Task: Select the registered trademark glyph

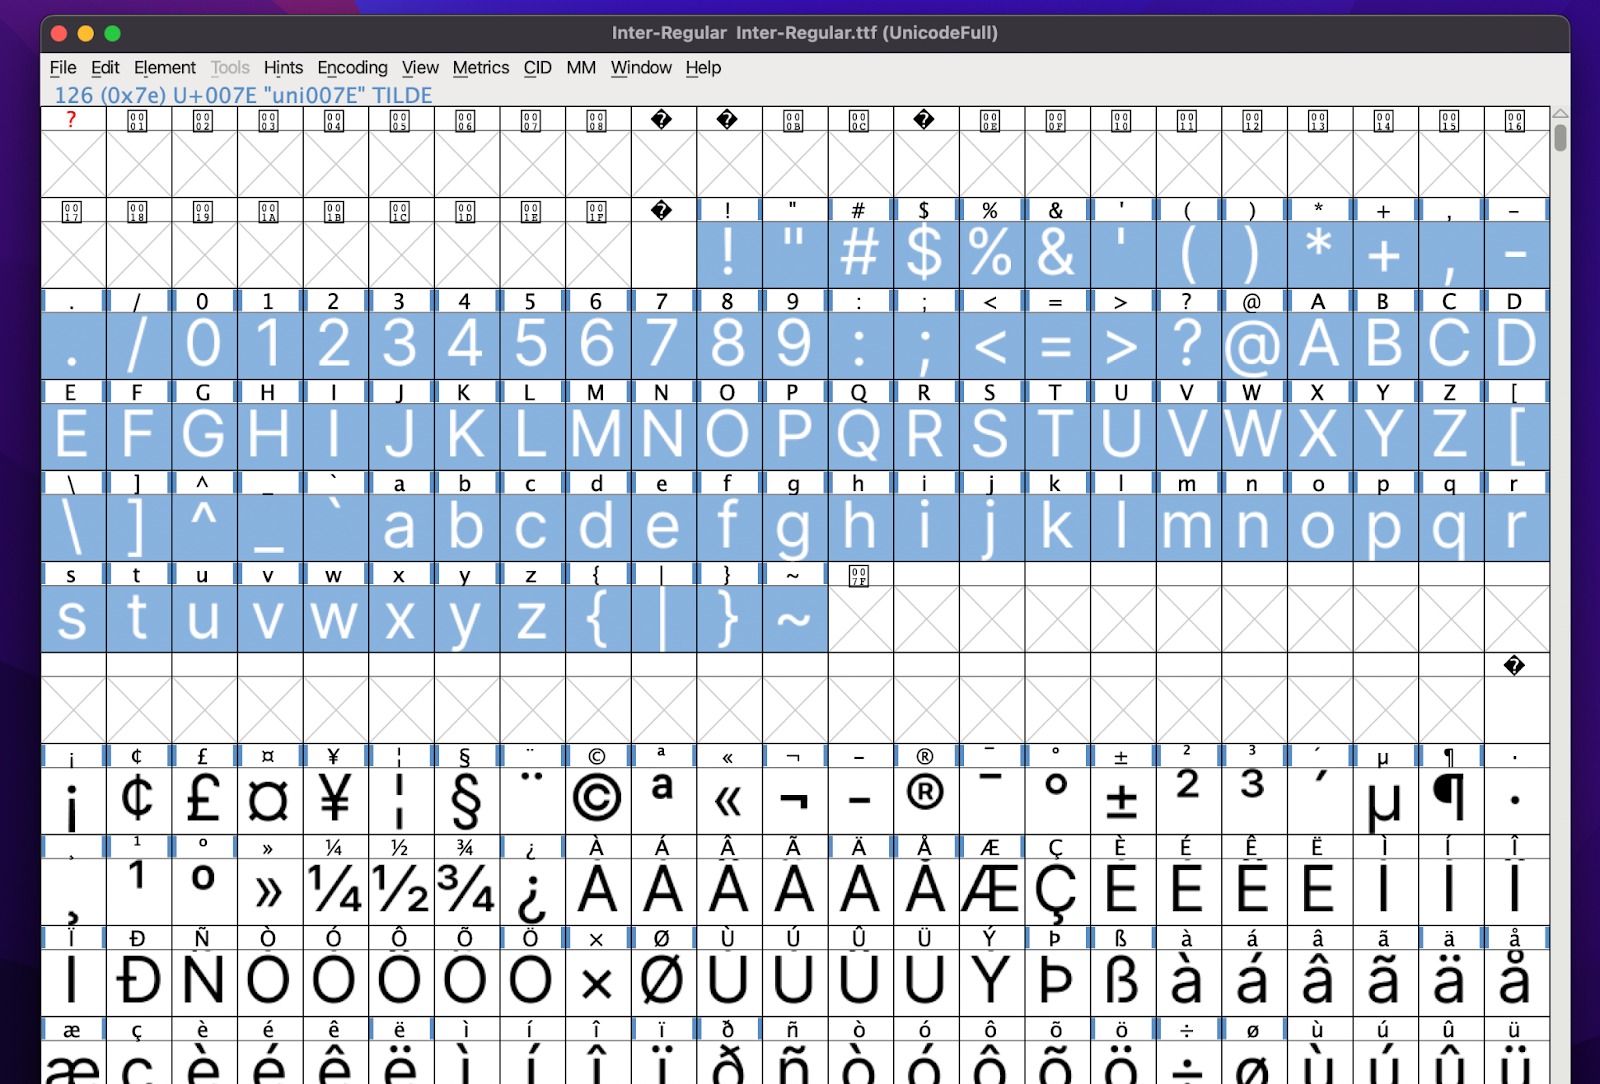Action: click(x=925, y=795)
